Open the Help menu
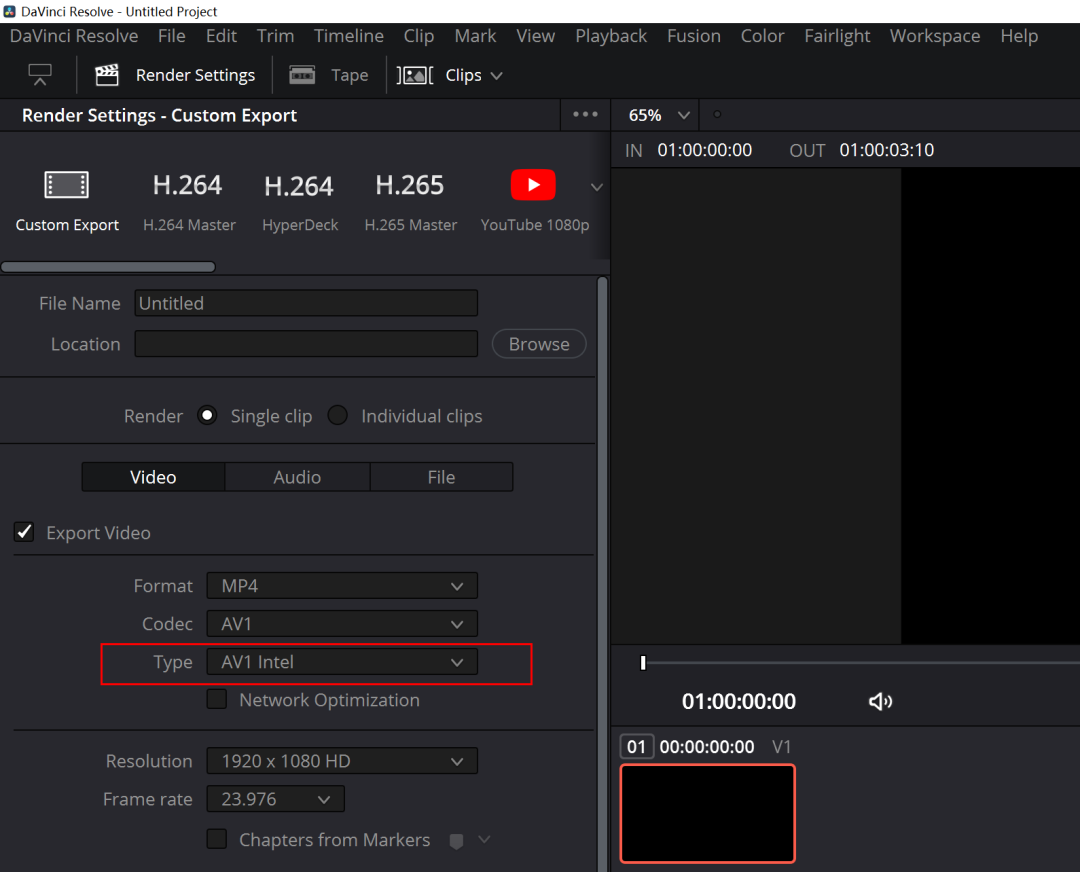The height and width of the screenshot is (872, 1080). (1019, 36)
